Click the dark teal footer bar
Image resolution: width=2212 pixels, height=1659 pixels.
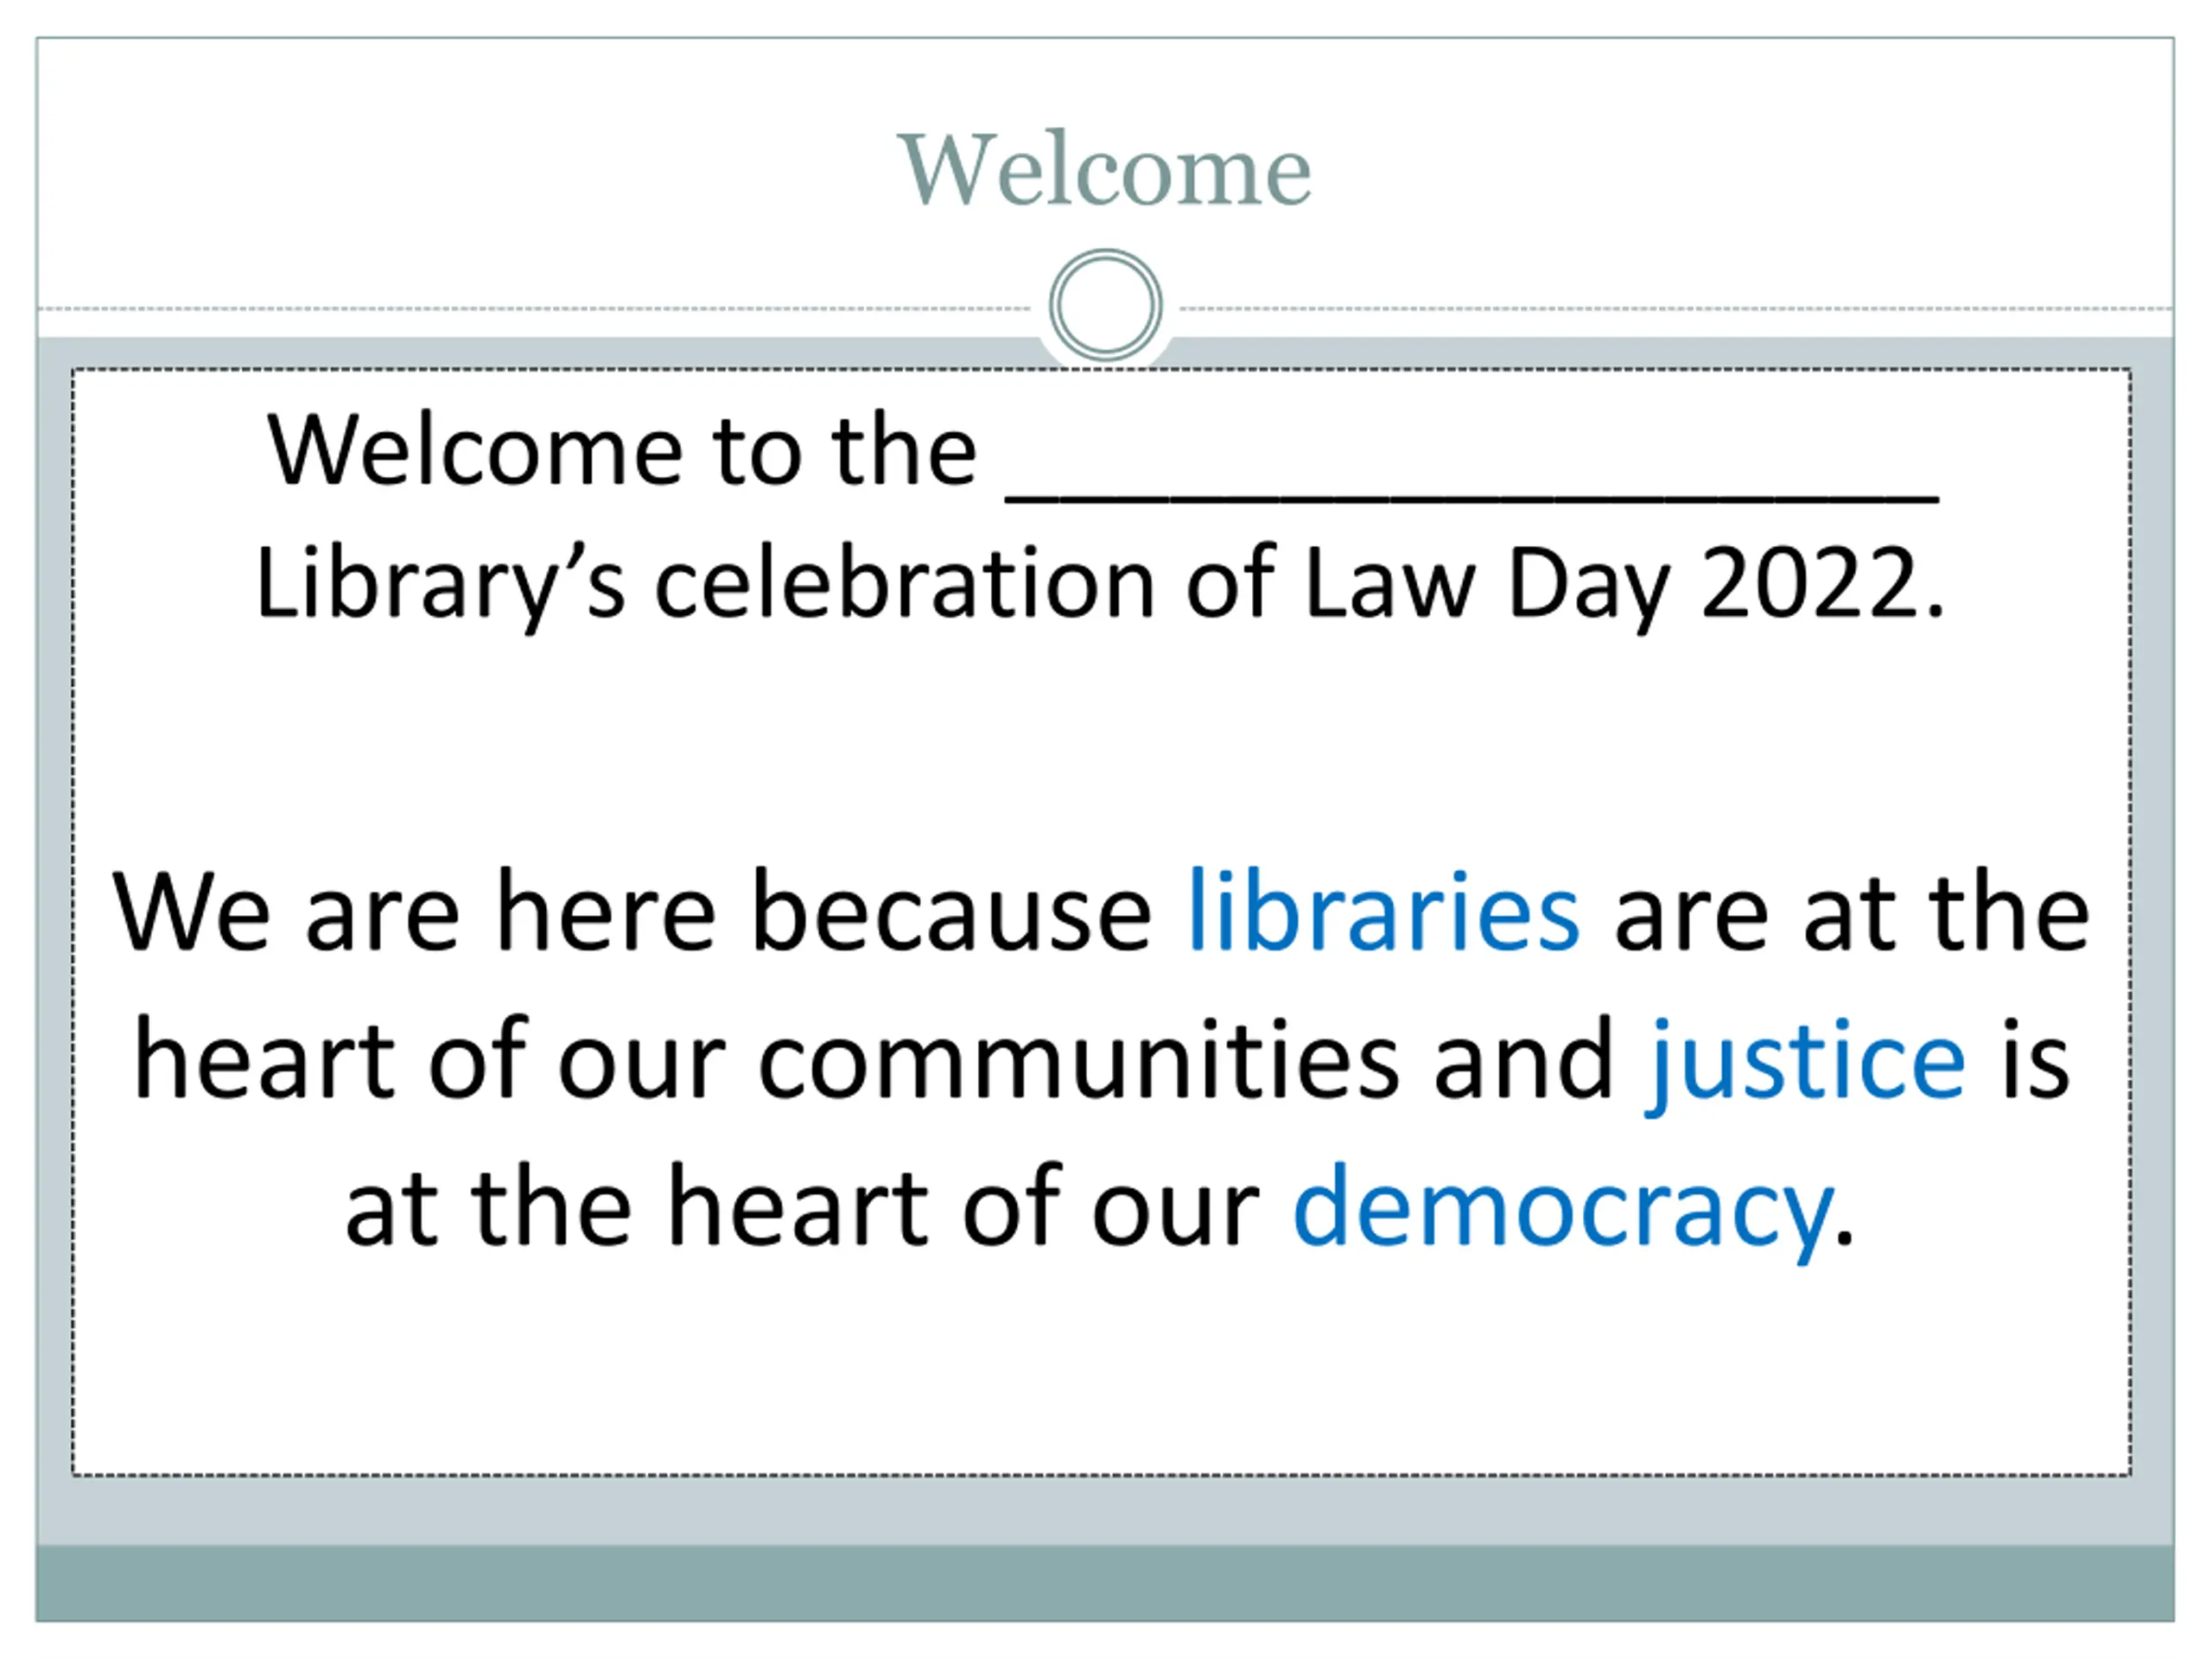[x=1105, y=1583]
